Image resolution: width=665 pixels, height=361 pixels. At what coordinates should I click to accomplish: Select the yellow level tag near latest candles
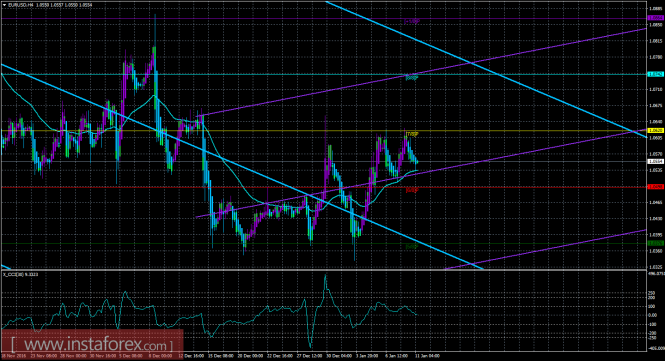(412, 134)
